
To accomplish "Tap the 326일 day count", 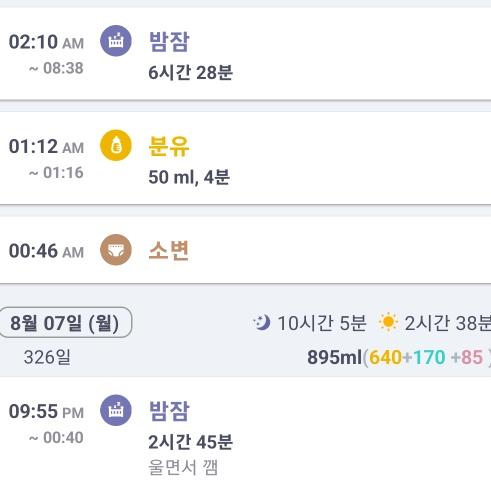I will click(x=47, y=357).
